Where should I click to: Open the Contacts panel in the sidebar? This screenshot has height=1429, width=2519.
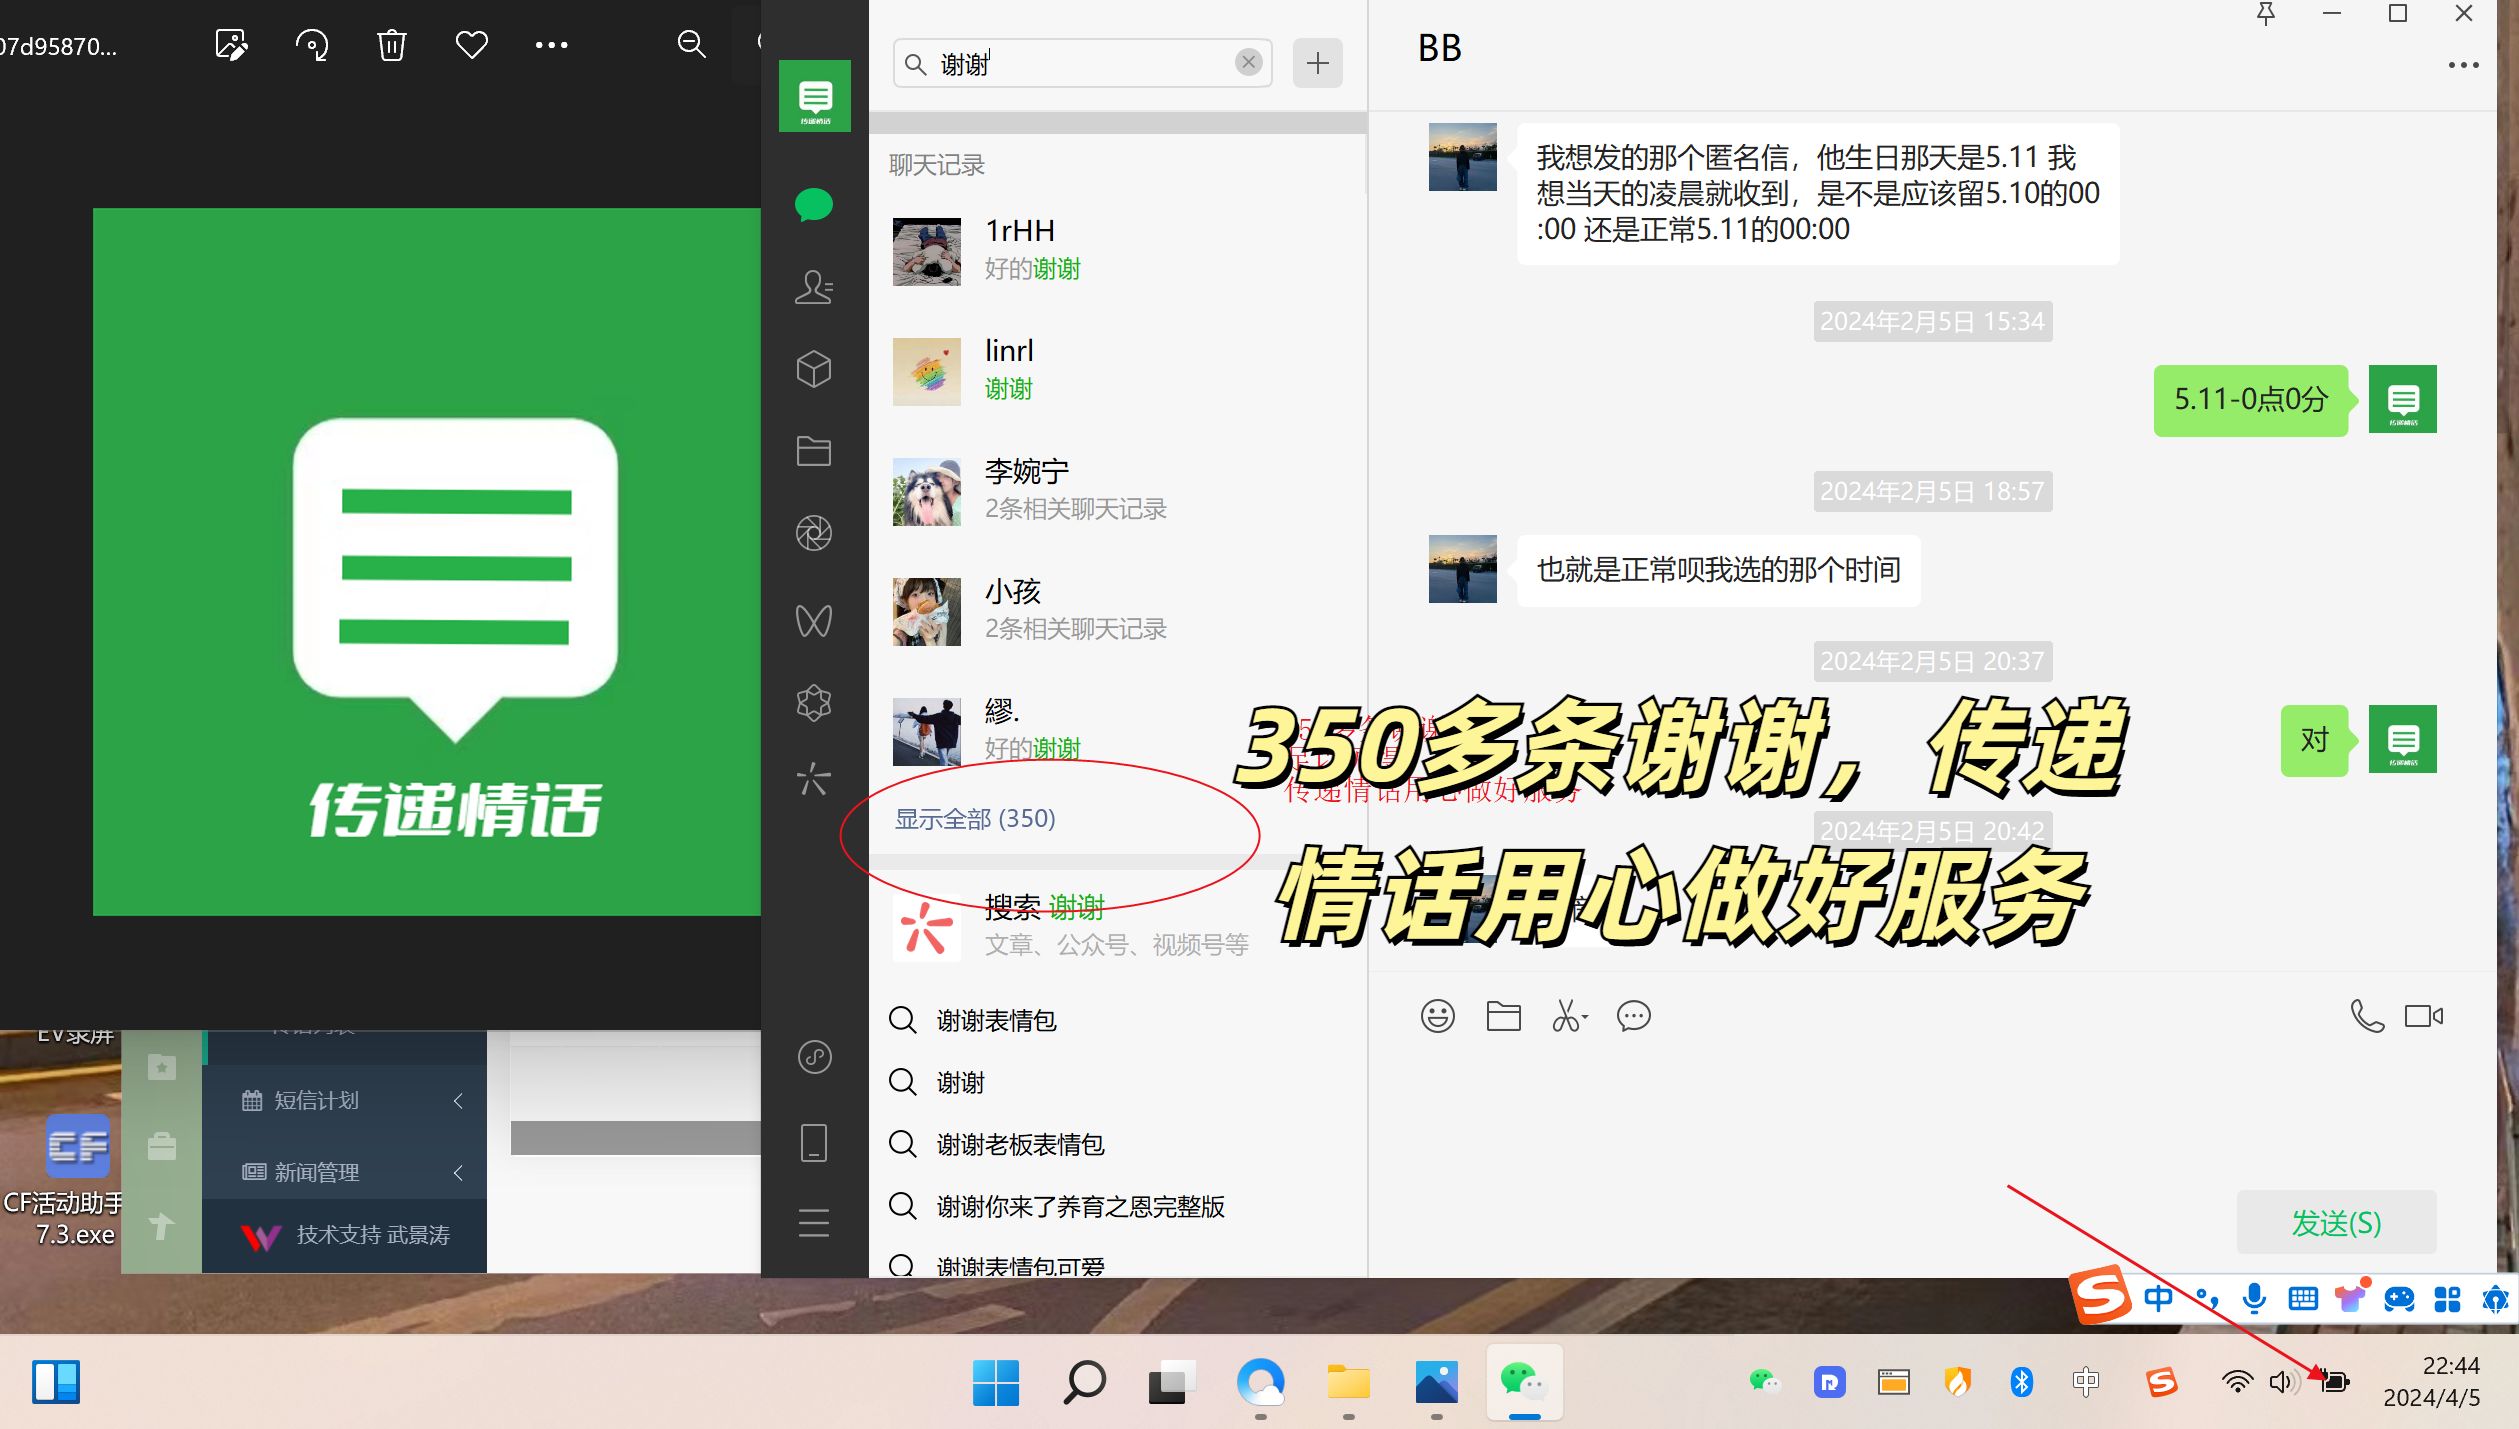point(814,289)
